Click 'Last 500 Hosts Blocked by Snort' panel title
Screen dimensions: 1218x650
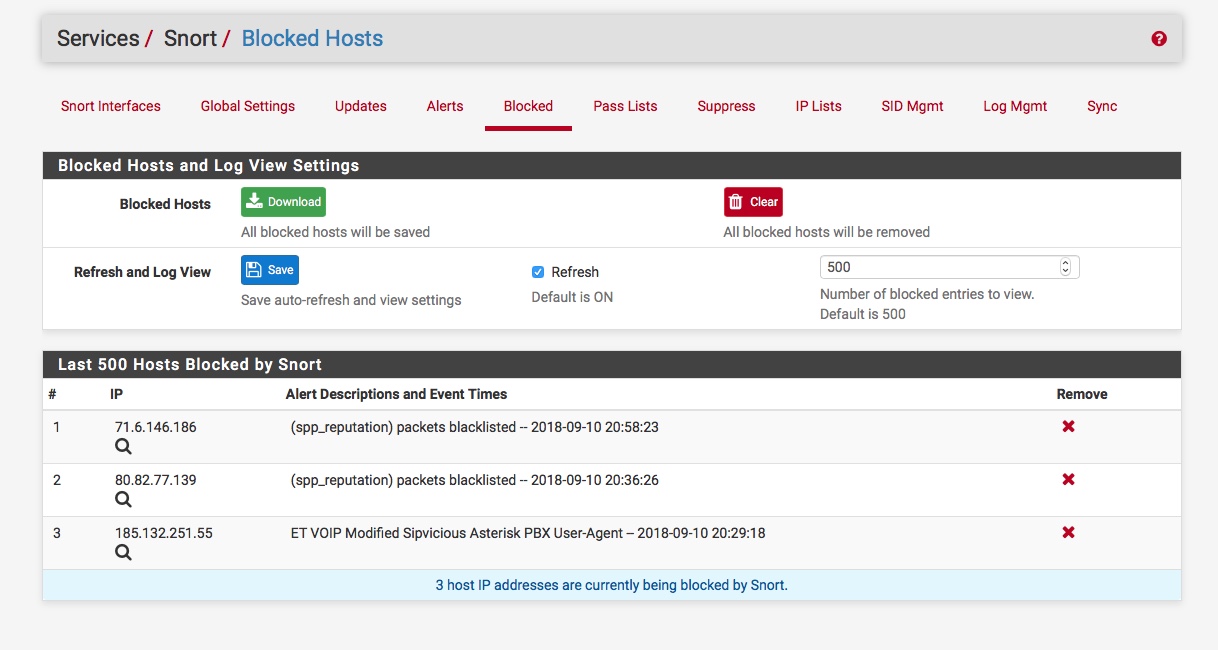pyautogui.click(x=190, y=364)
